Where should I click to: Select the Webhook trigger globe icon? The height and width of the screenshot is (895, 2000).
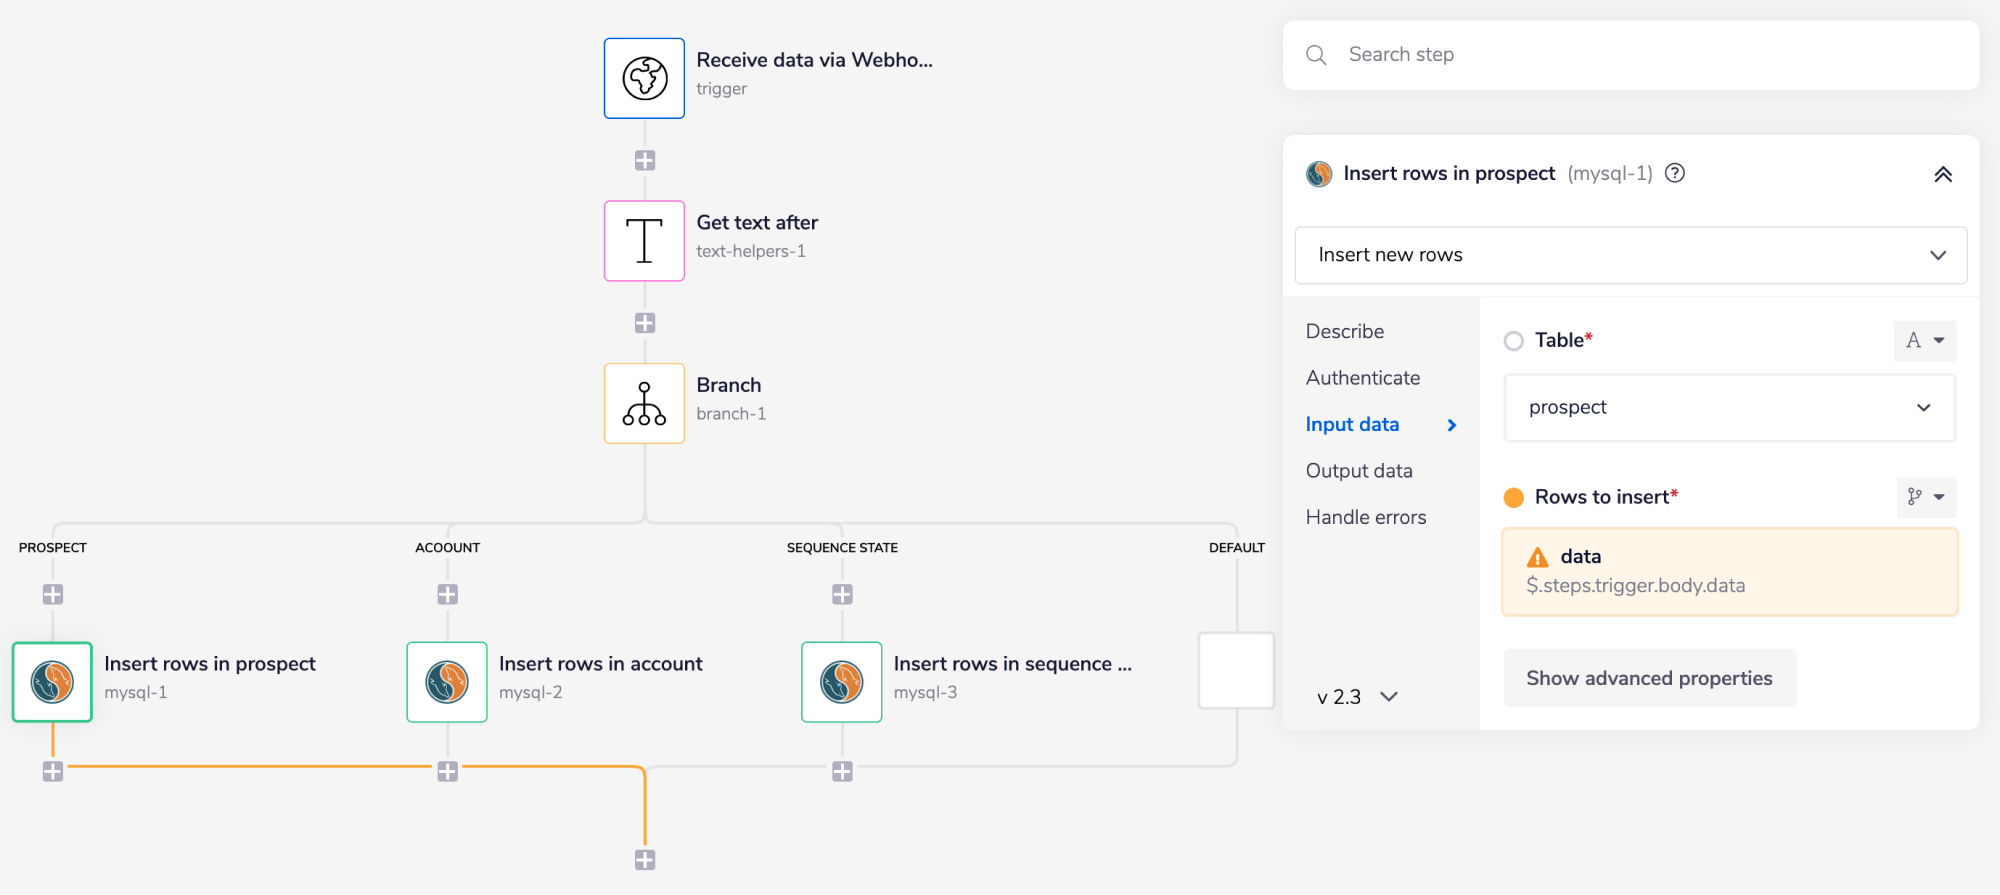[644, 78]
